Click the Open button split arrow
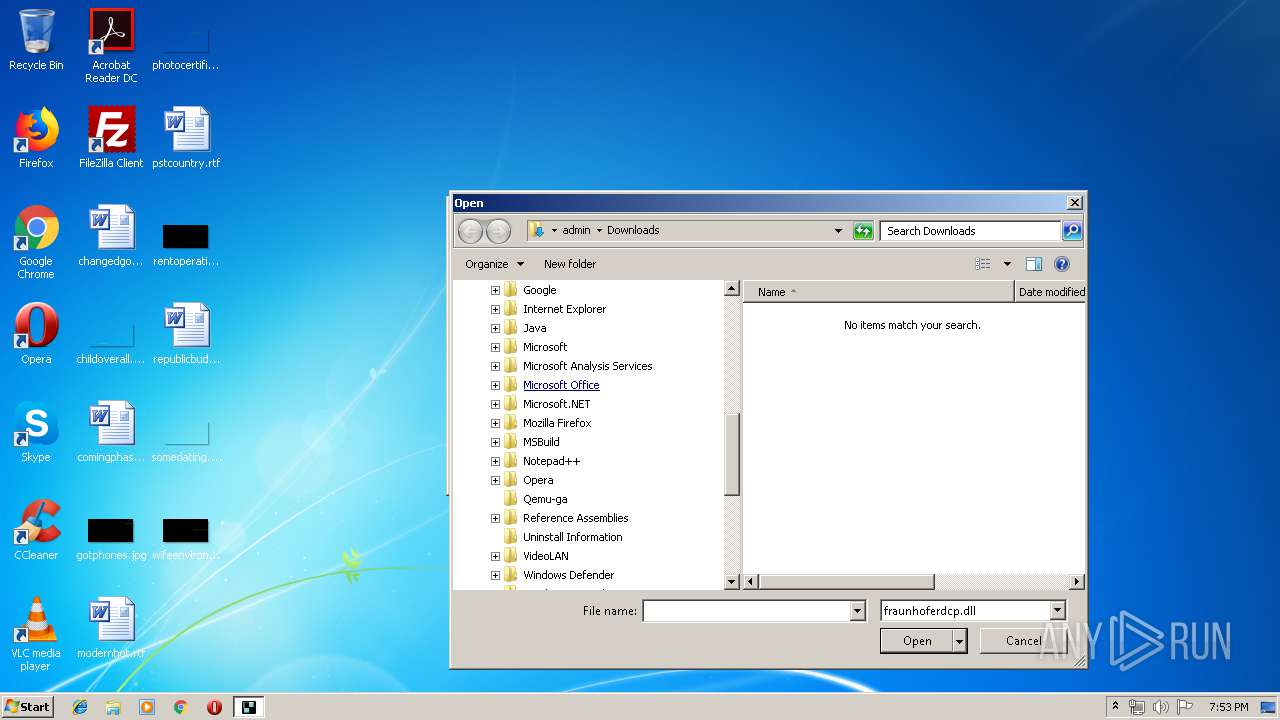 960,641
